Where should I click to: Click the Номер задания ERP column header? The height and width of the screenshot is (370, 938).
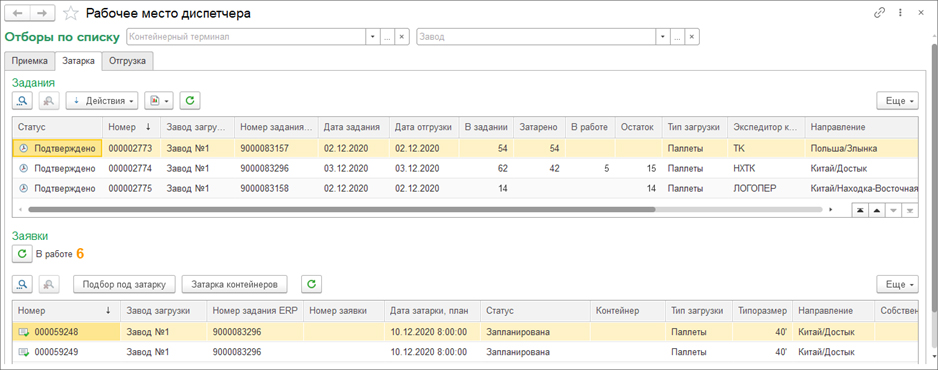(255, 310)
